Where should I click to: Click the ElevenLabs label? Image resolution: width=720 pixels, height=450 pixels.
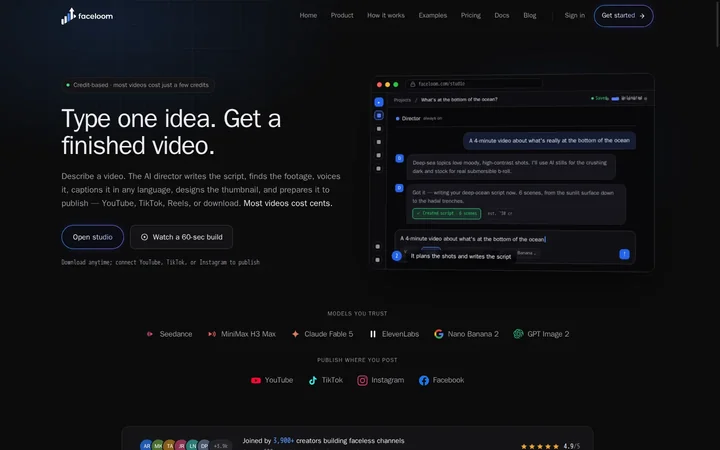click(x=400, y=334)
